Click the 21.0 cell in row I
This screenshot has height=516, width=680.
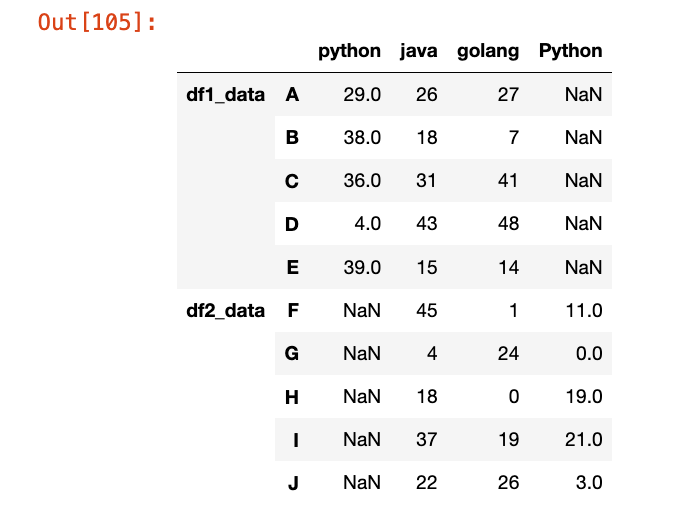(x=583, y=439)
